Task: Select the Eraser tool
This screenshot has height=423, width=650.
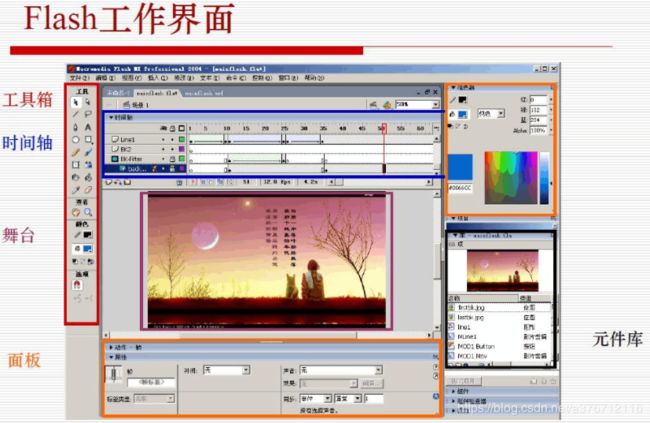Action: click(88, 190)
